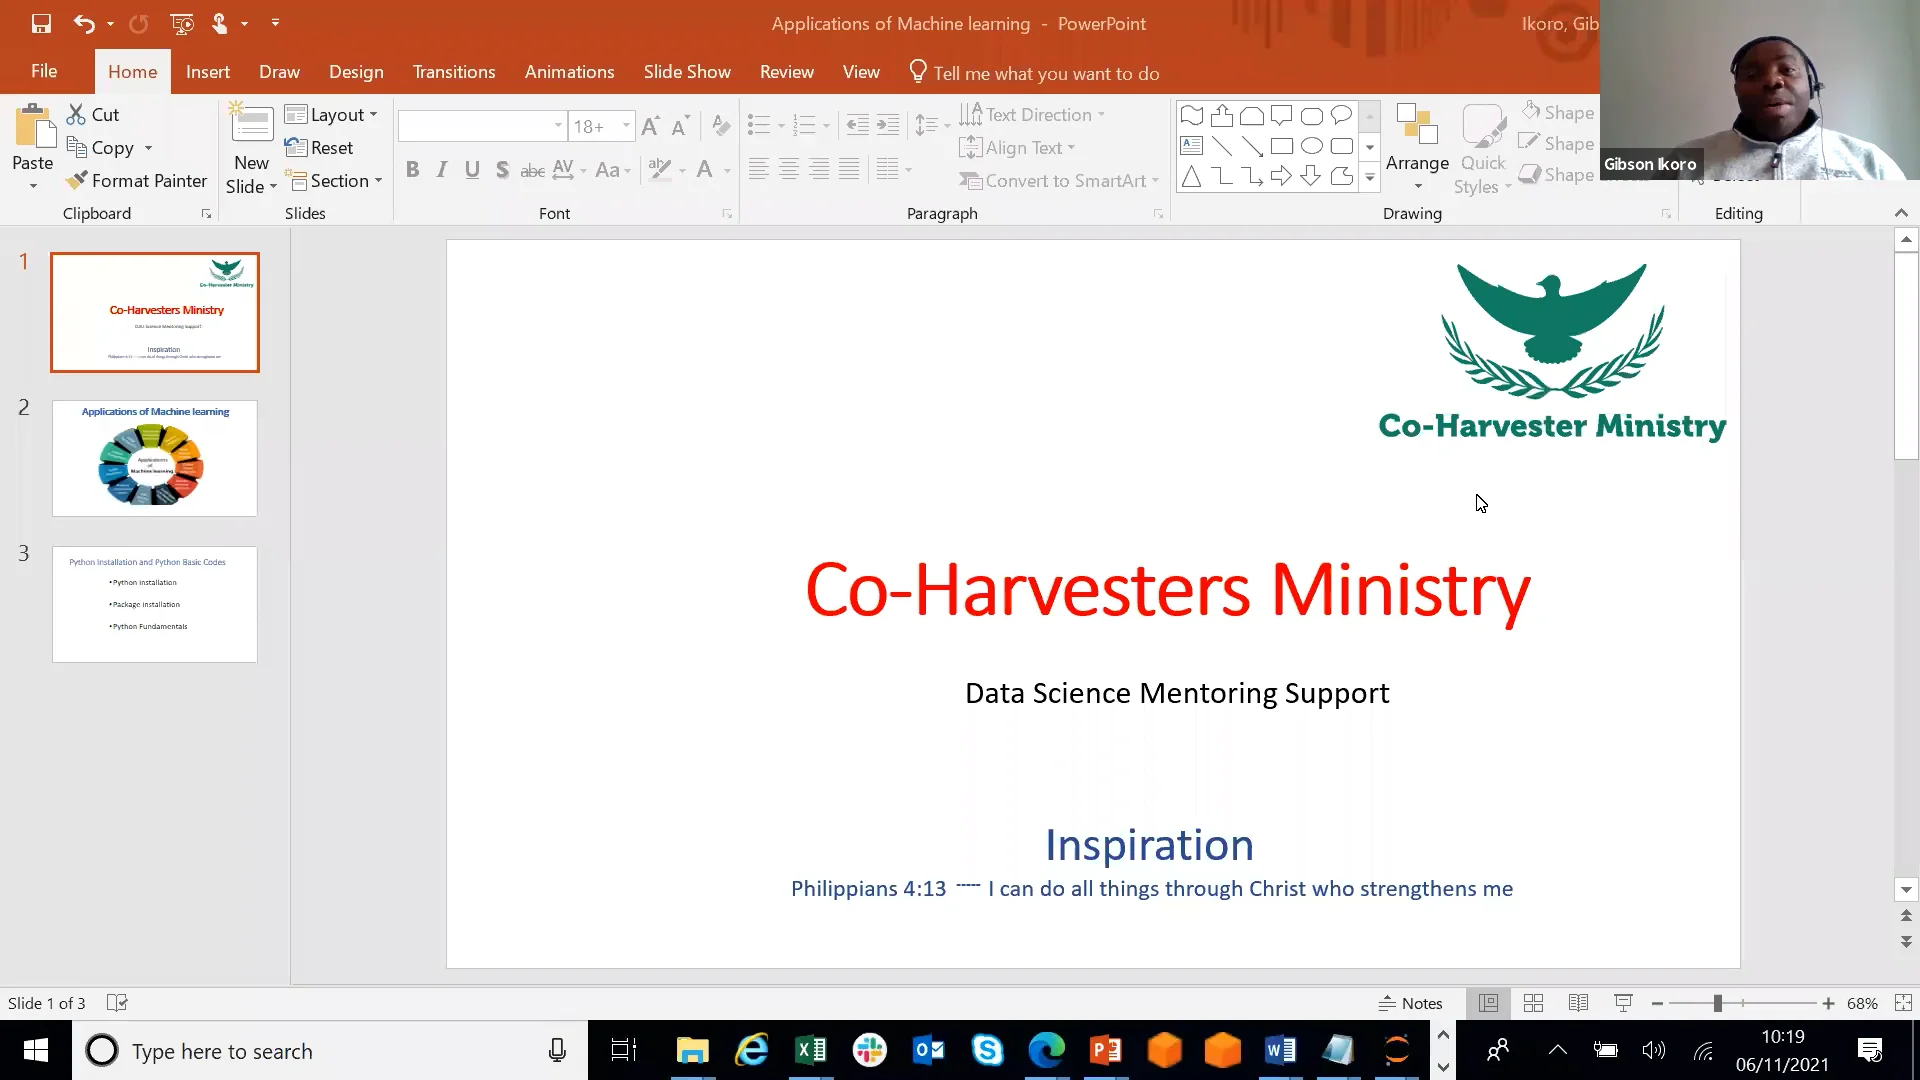Screen dimensions: 1920x1080
Task: Switch to Slide Sorter view icon
Action: [x=1533, y=1003]
